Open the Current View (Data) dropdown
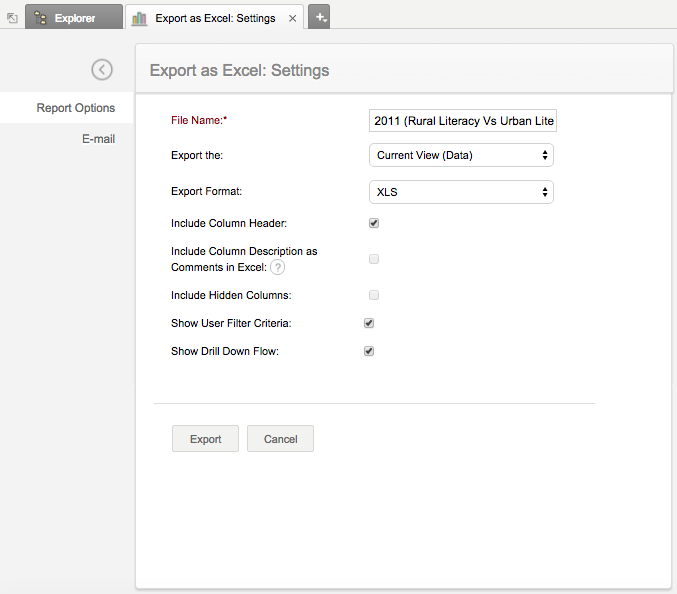677x594 pixels. [x=461, y=155]
